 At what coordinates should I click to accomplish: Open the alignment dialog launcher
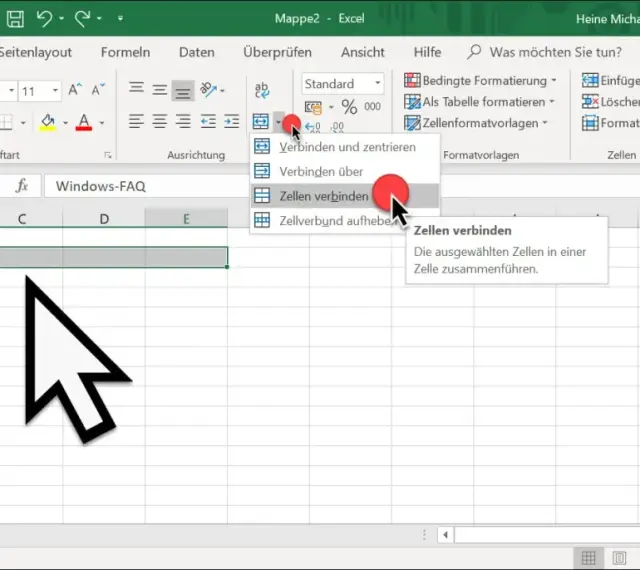coord(108,155)
